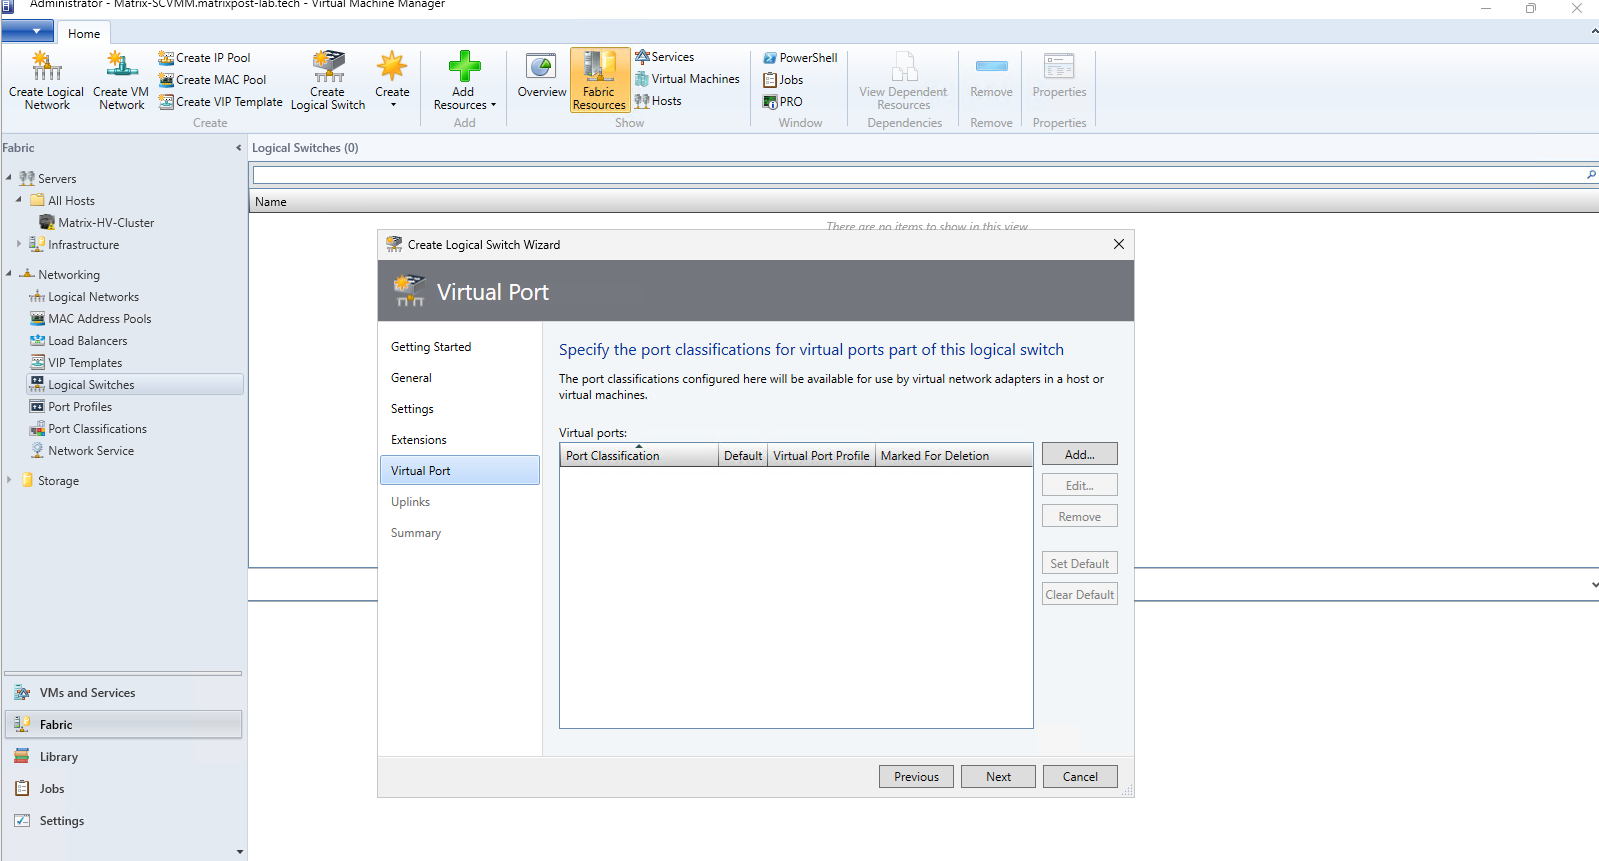Open Jobs window from ribbon
Image resolution: width=1599 pixels, height=861 pixels.
point(783,80)
